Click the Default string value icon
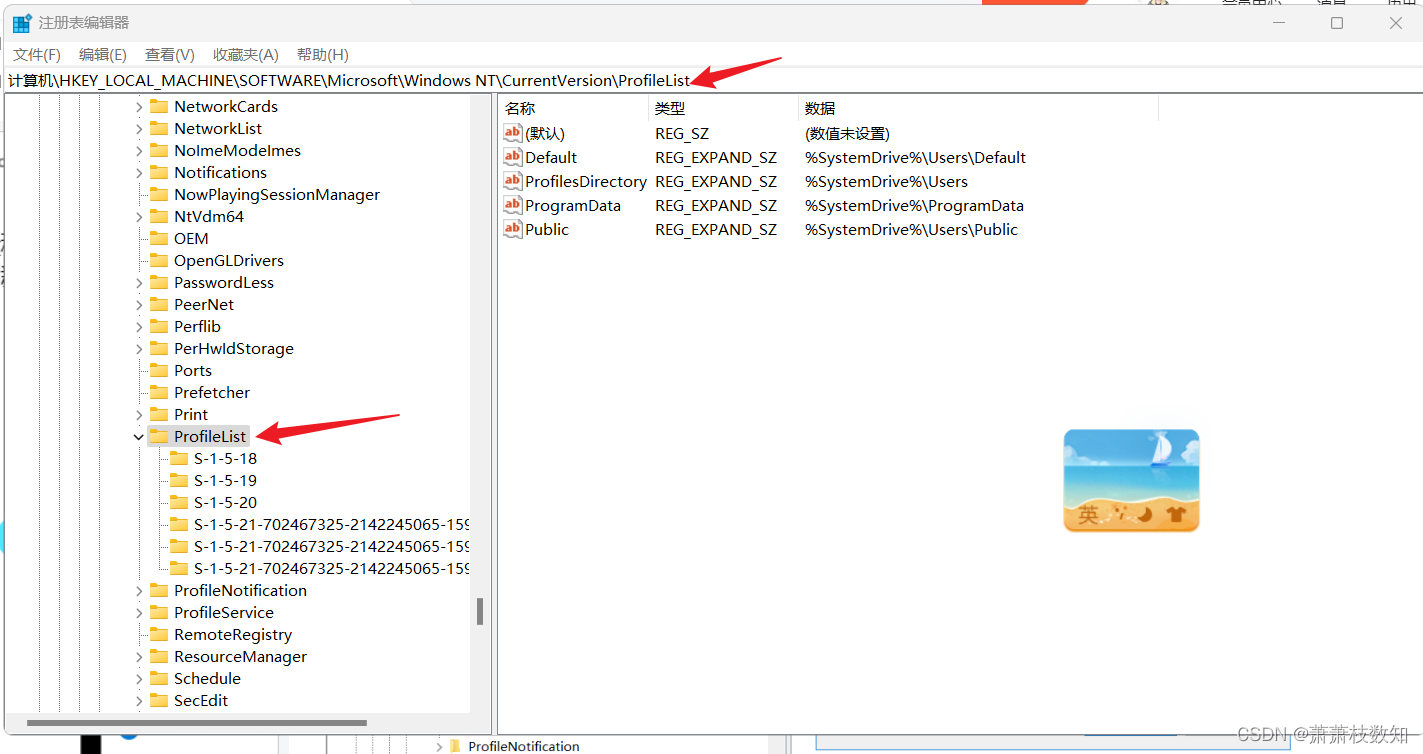This screenshot has height=754, width=1423. click(513, 157)
